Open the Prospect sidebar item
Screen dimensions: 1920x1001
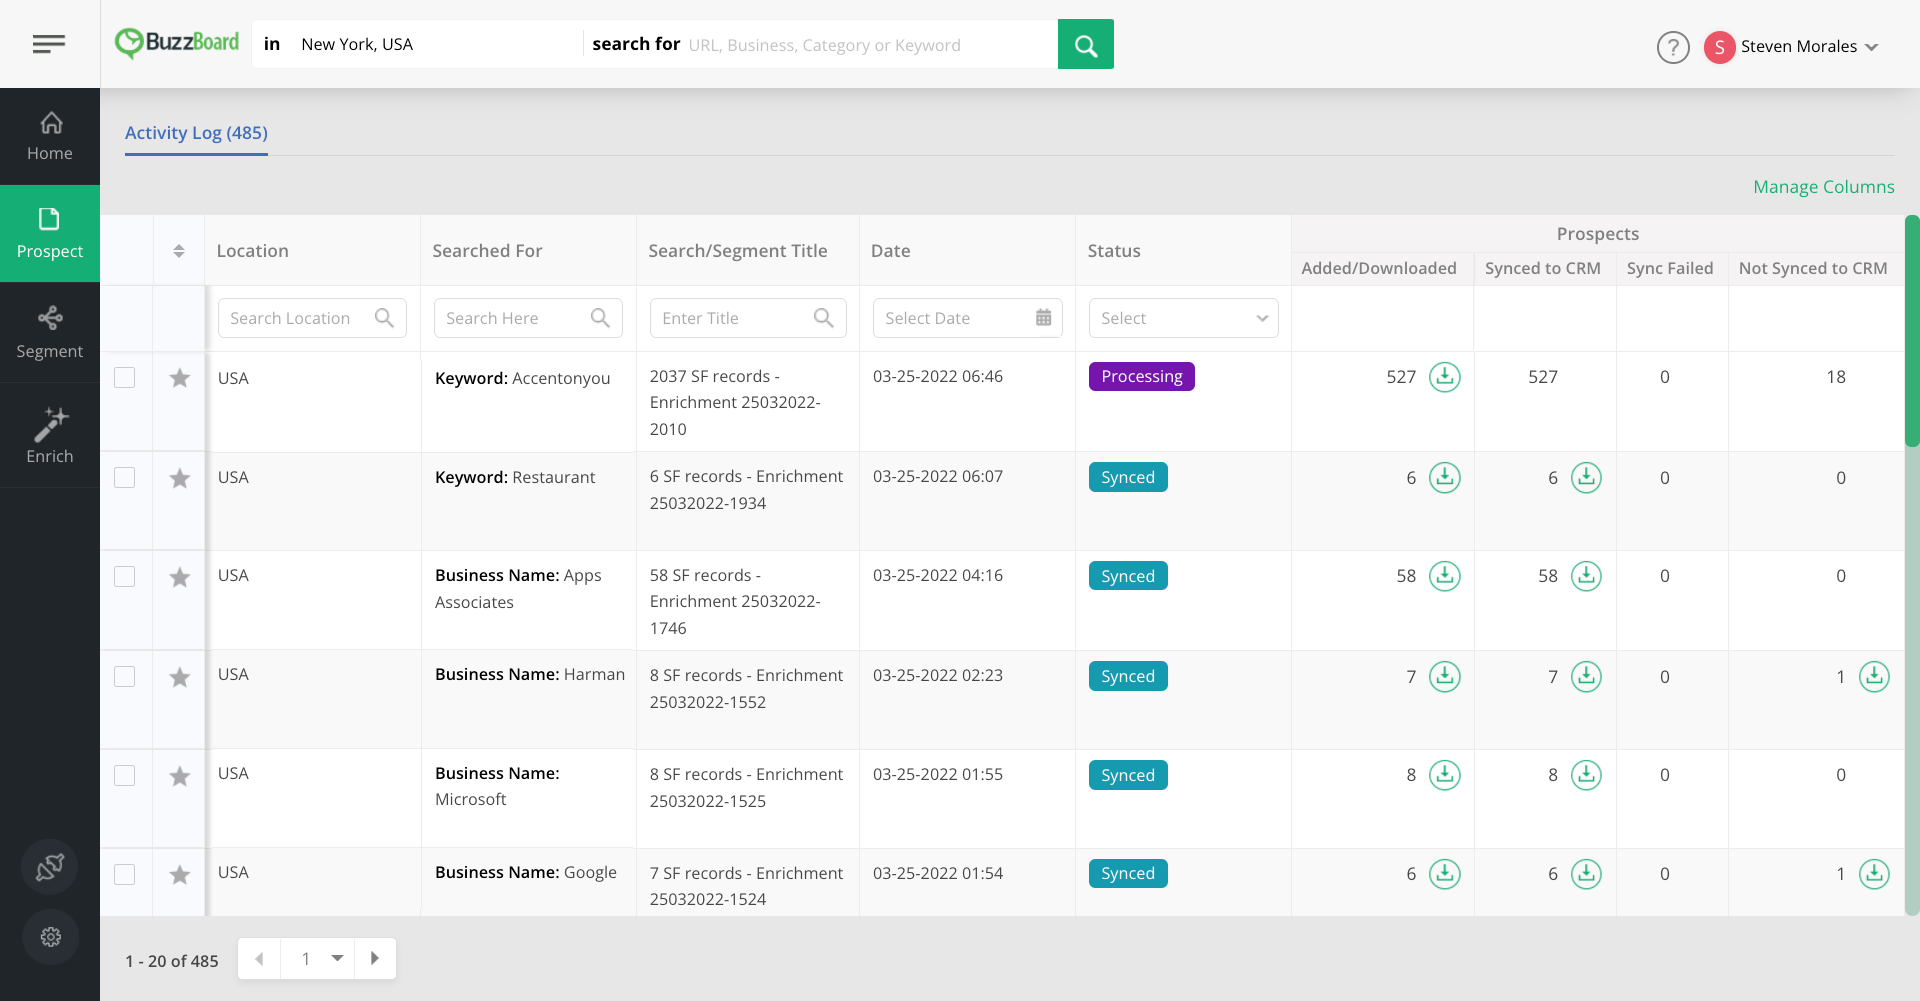tap(50, 234)
